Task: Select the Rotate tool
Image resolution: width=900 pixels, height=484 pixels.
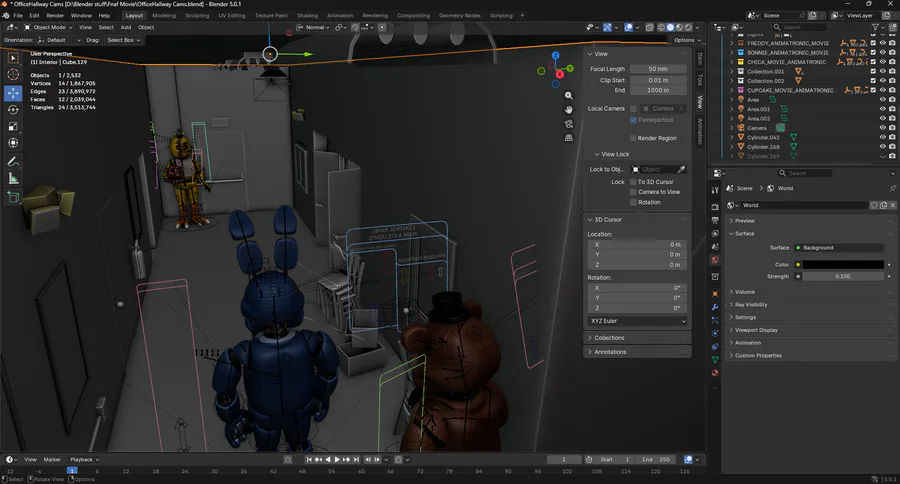Action: [x=13, y=109]
